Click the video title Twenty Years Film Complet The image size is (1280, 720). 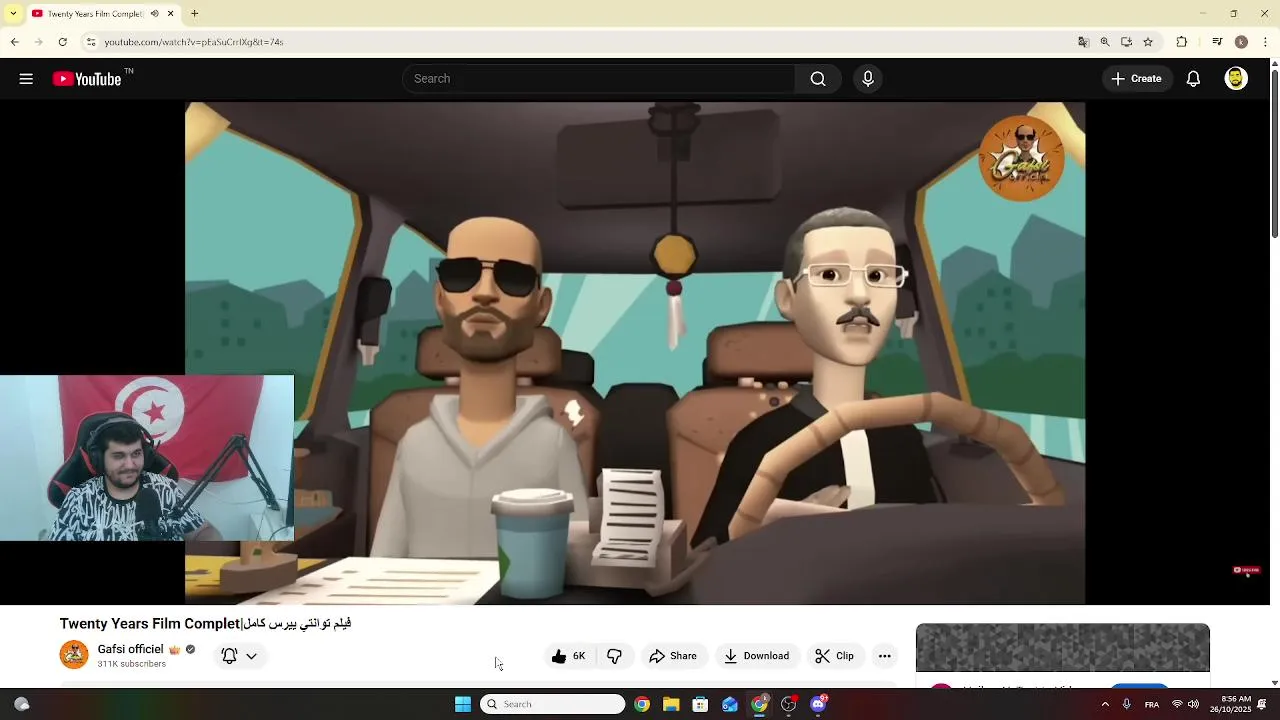pyautogui.click(x=205, y=623)
